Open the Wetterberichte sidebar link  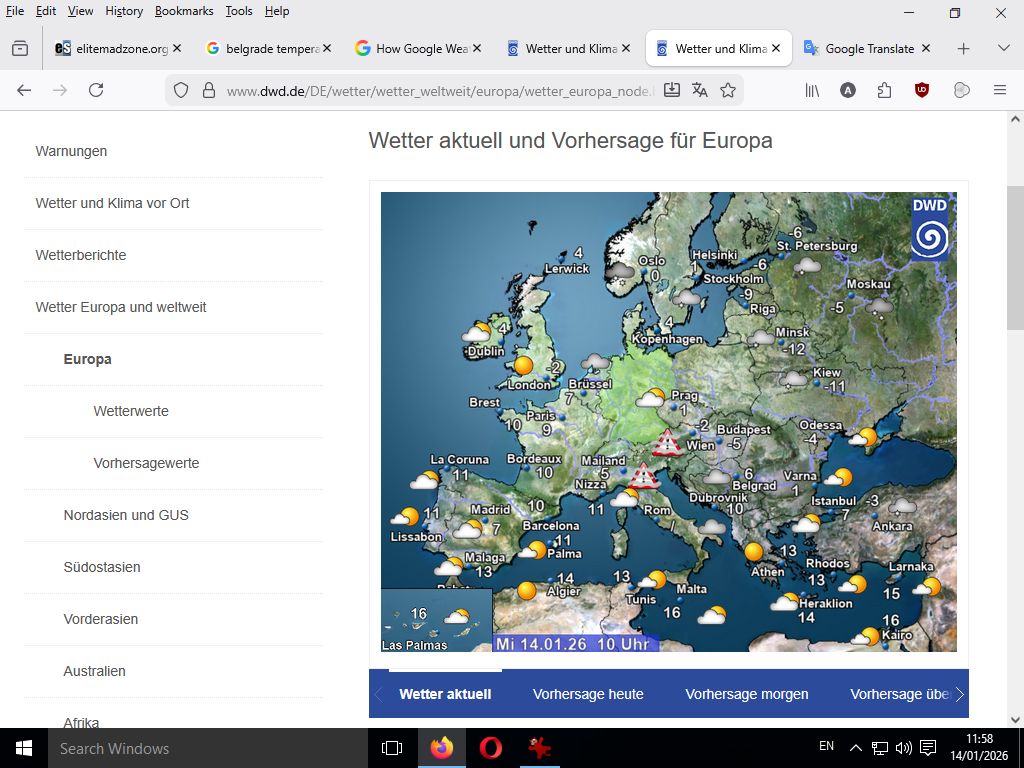81,255
